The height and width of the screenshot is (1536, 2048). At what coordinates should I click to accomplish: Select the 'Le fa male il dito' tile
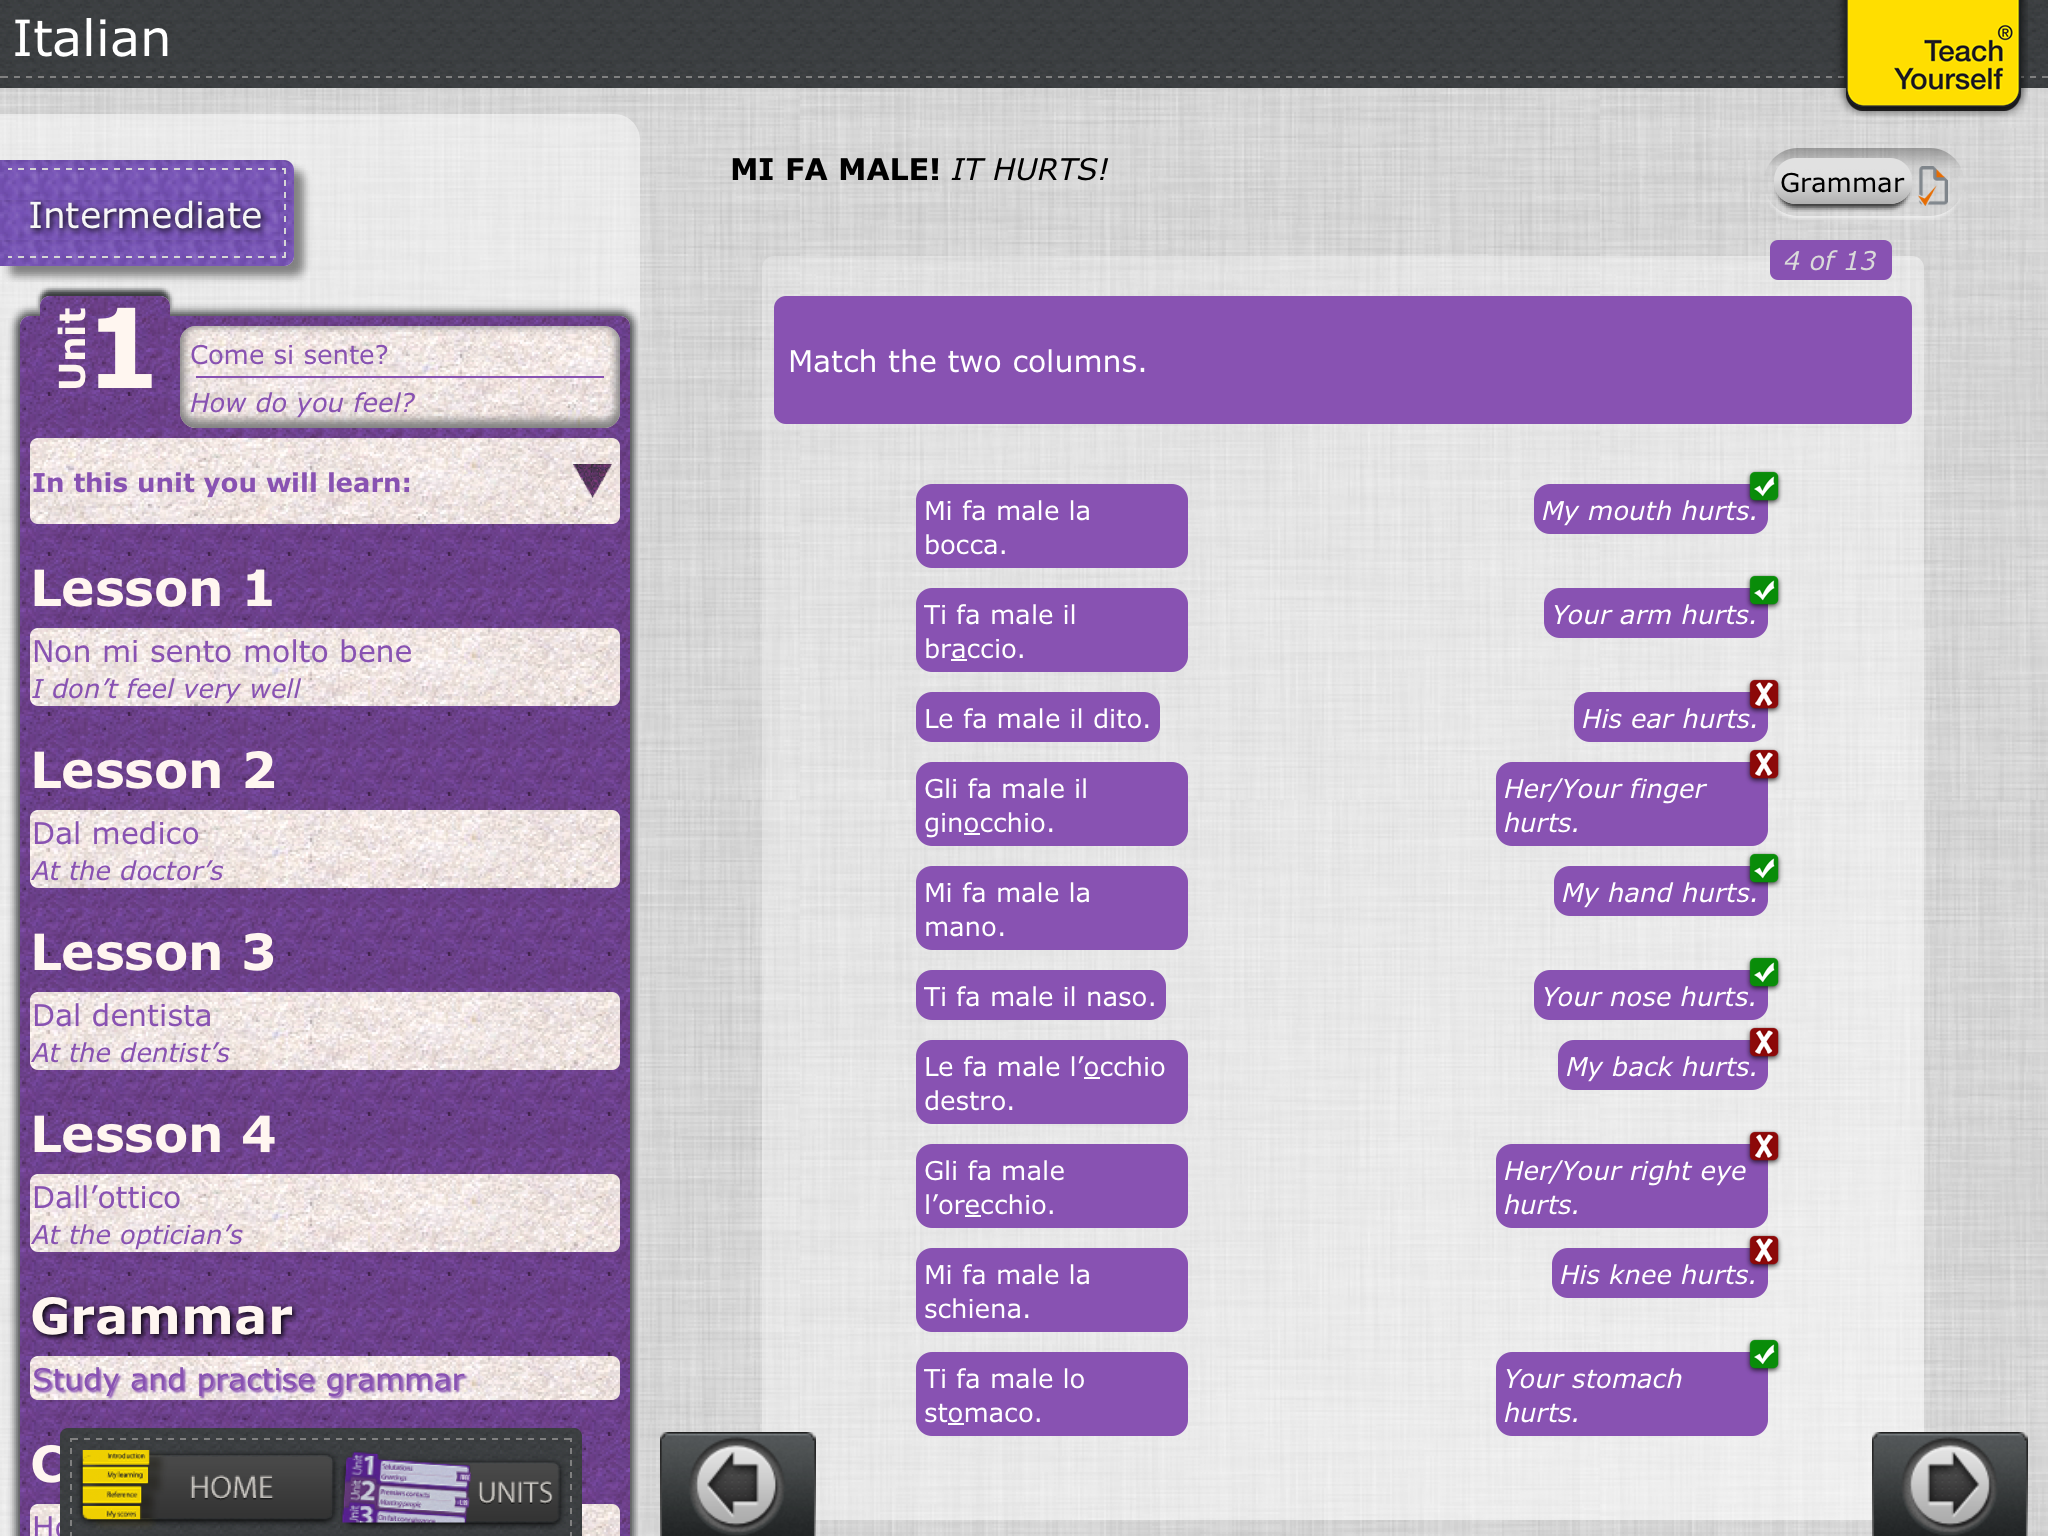pyautogui.click(x=1037, y=718)
